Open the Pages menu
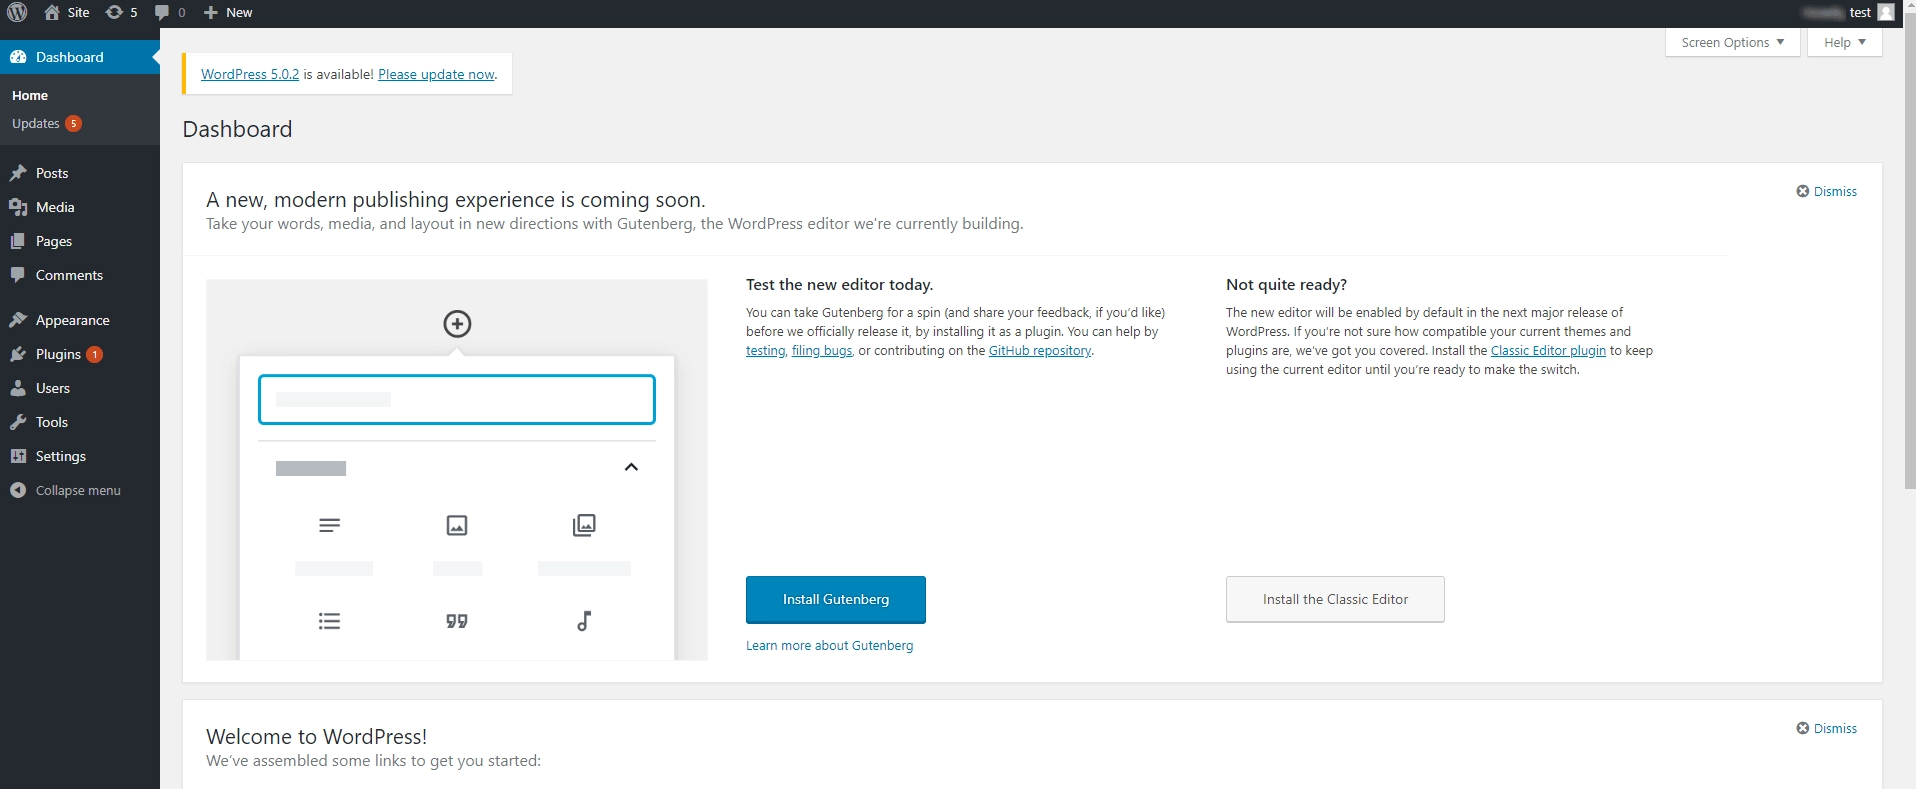Viewport: 1916px width, 789px height. coord(80,241)
